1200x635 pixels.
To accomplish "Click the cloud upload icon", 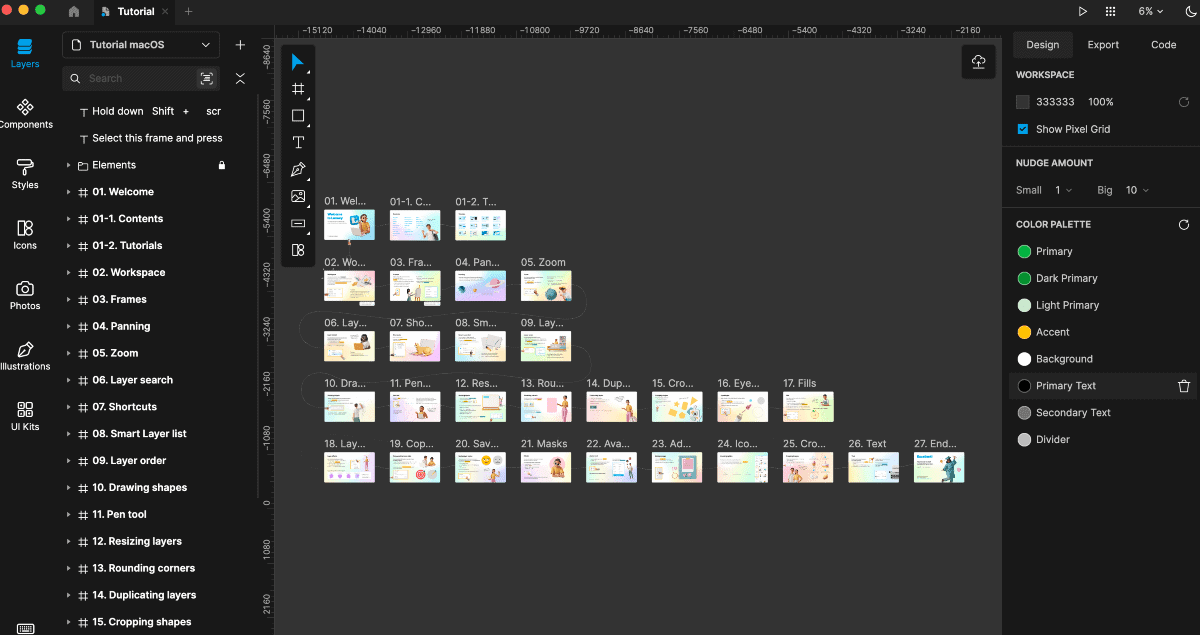I will [979, 63].
